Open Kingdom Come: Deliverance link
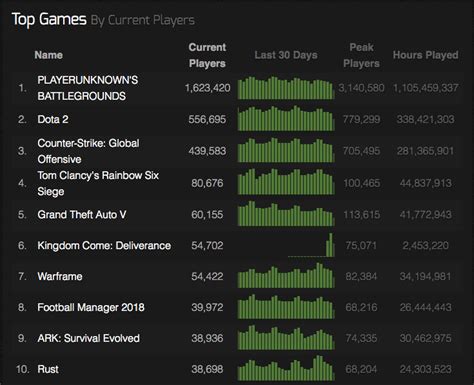This screenshot has height=385, width=474. click(104, 246)
